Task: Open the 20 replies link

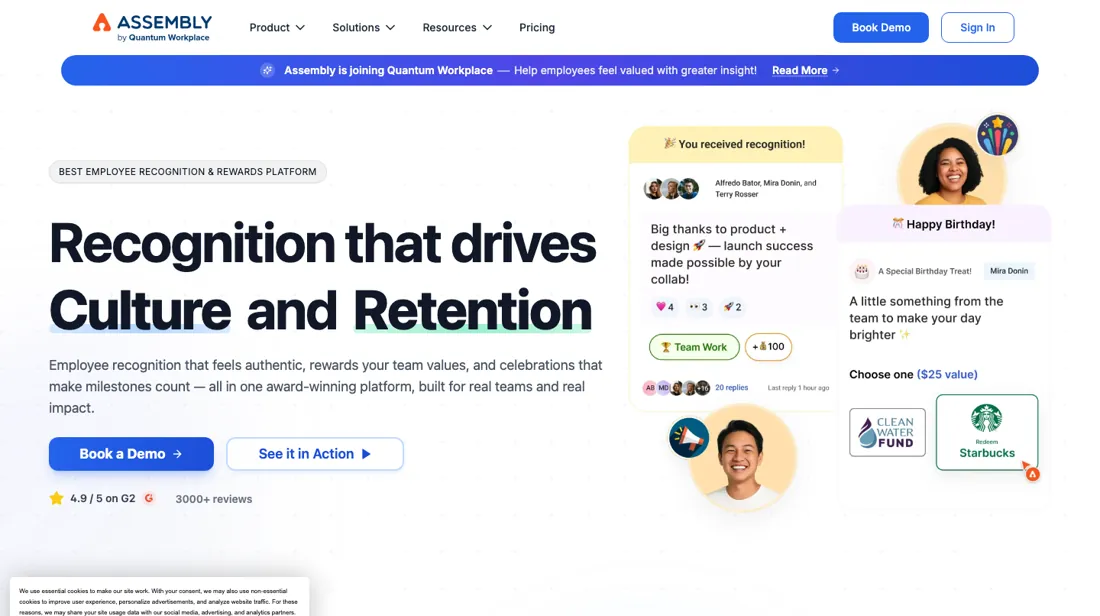Action: (731, 387)
